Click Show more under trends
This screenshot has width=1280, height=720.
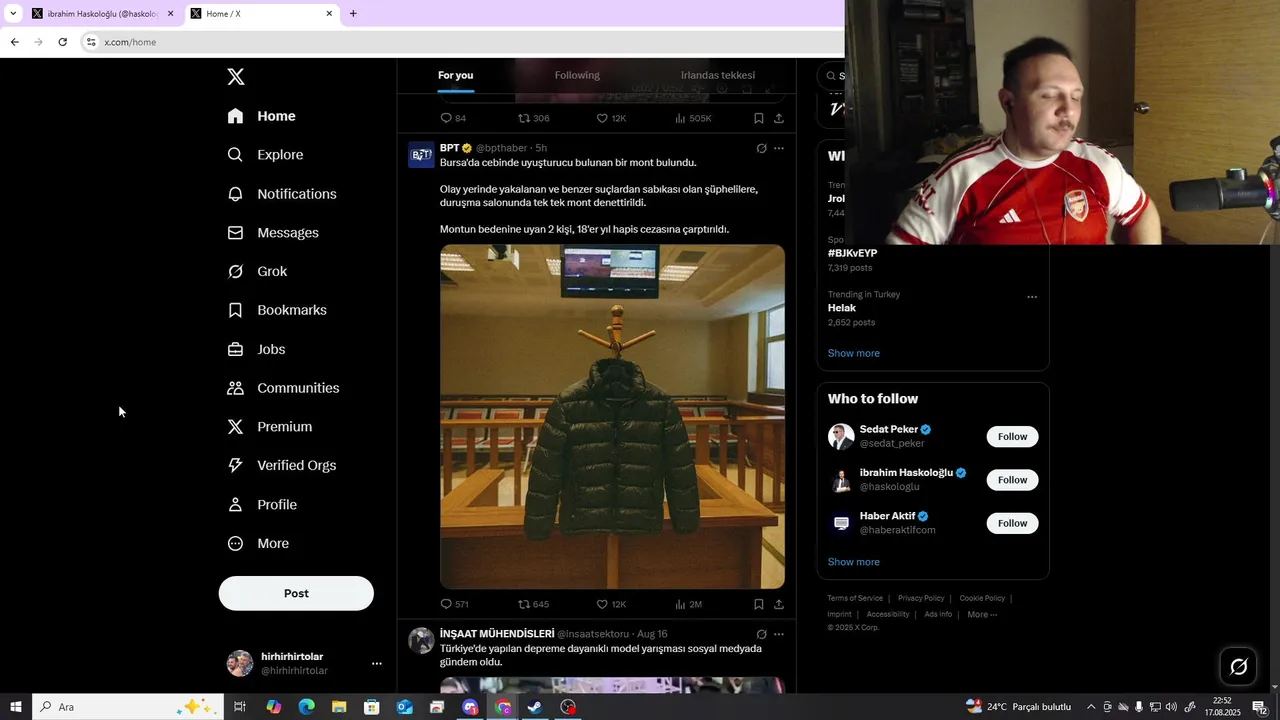pos(853,353)
